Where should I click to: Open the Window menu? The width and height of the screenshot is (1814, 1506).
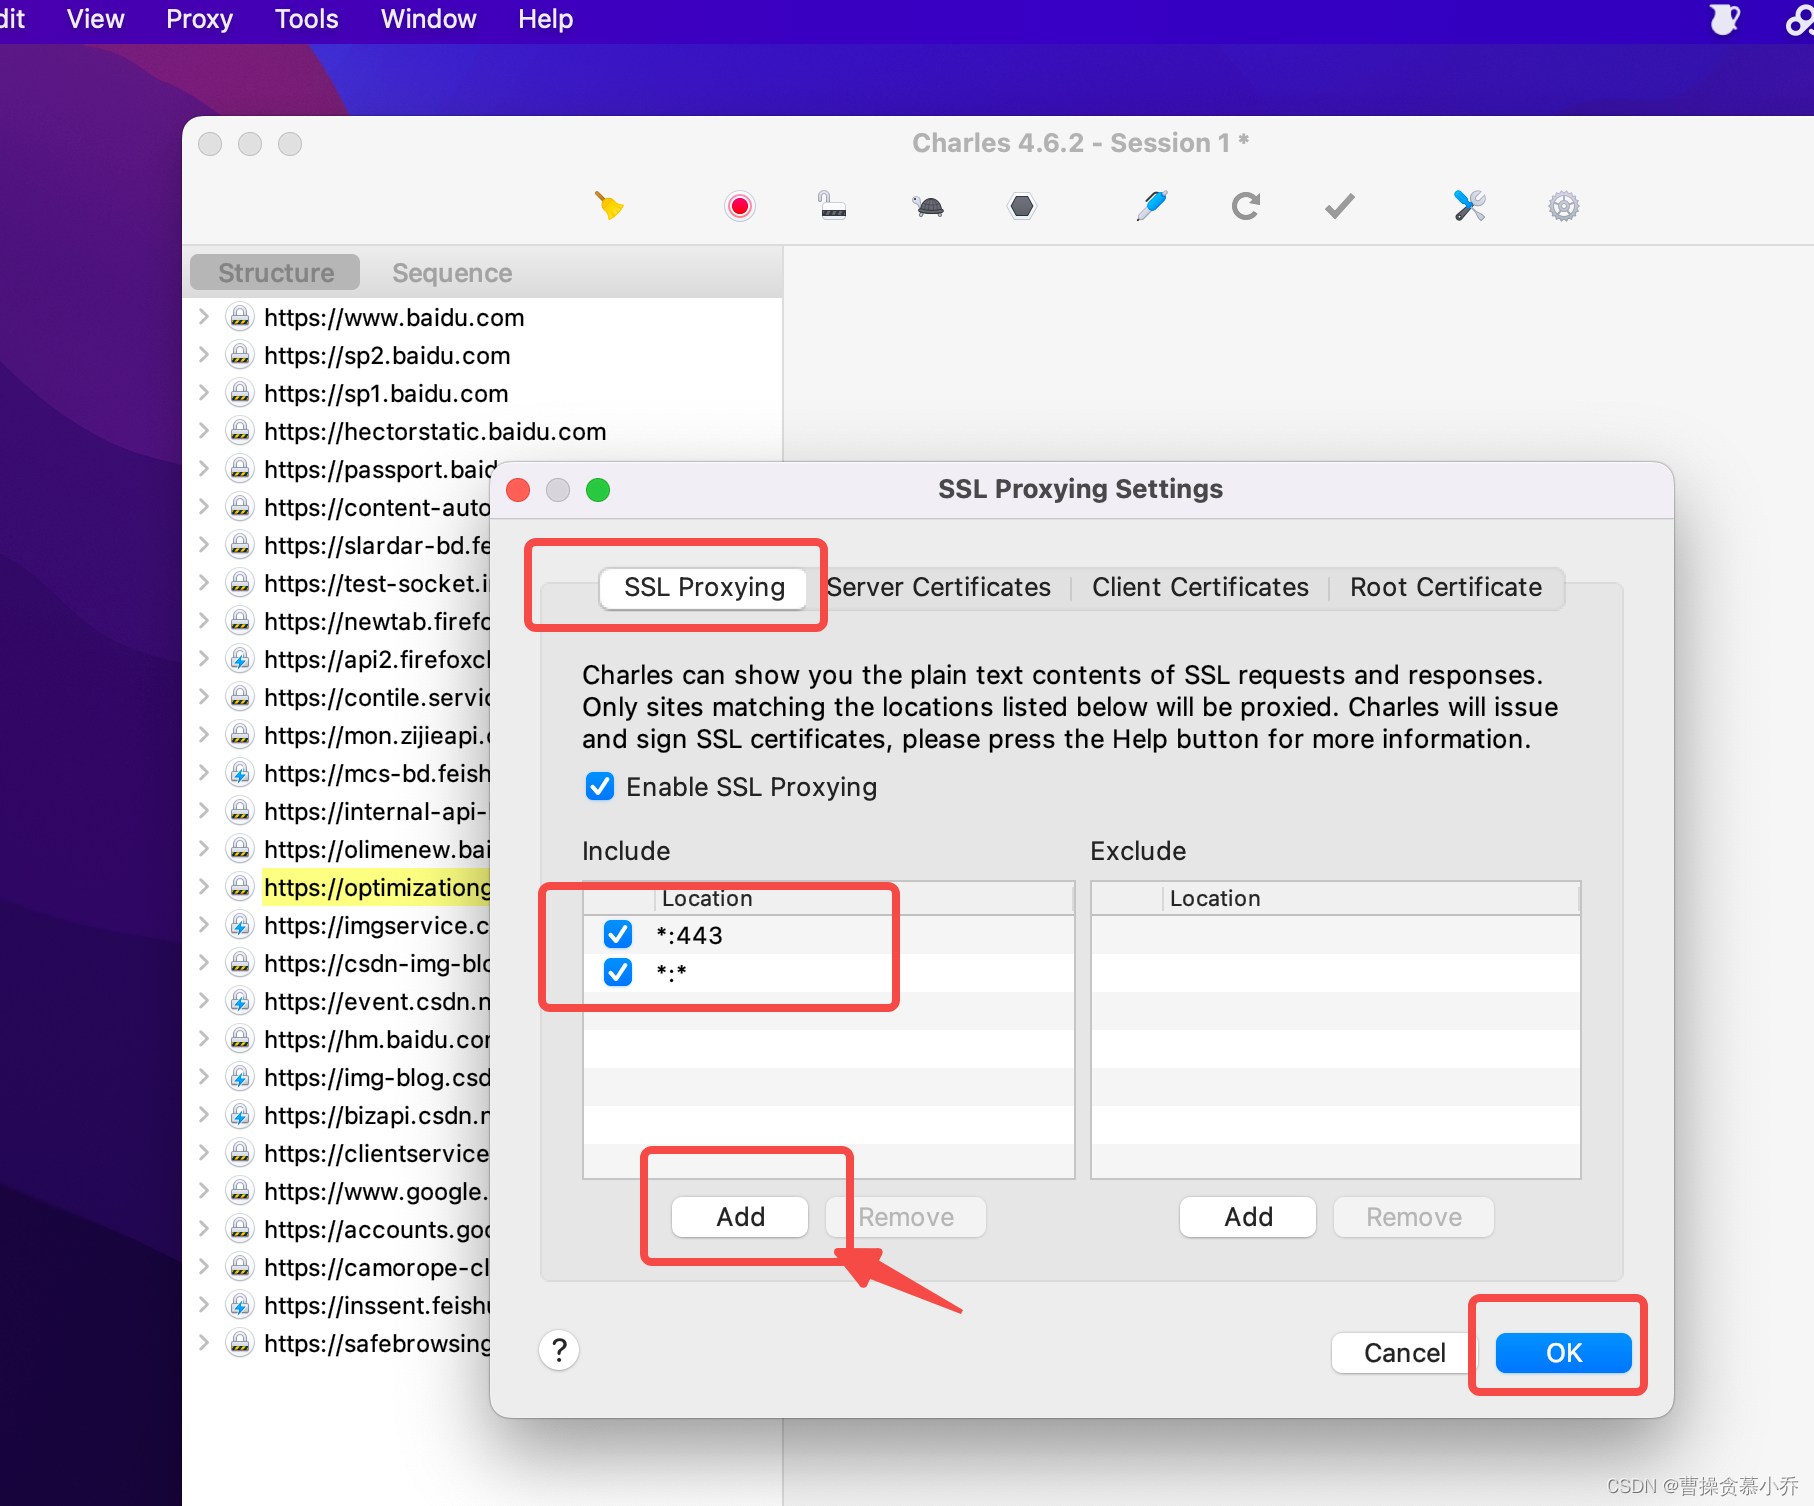click(x=429, y=19)
